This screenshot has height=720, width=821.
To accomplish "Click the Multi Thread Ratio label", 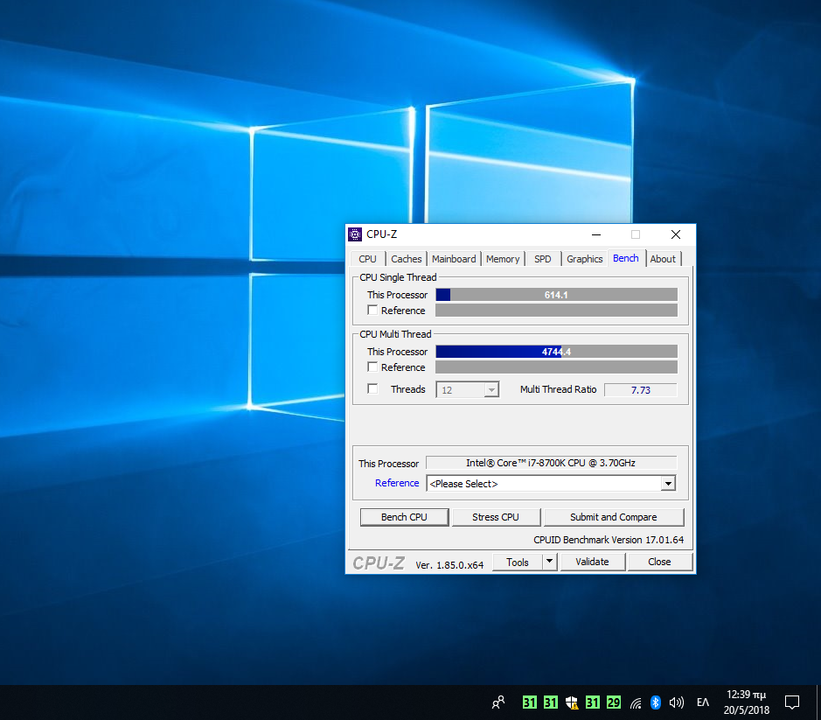I will 558,389.
